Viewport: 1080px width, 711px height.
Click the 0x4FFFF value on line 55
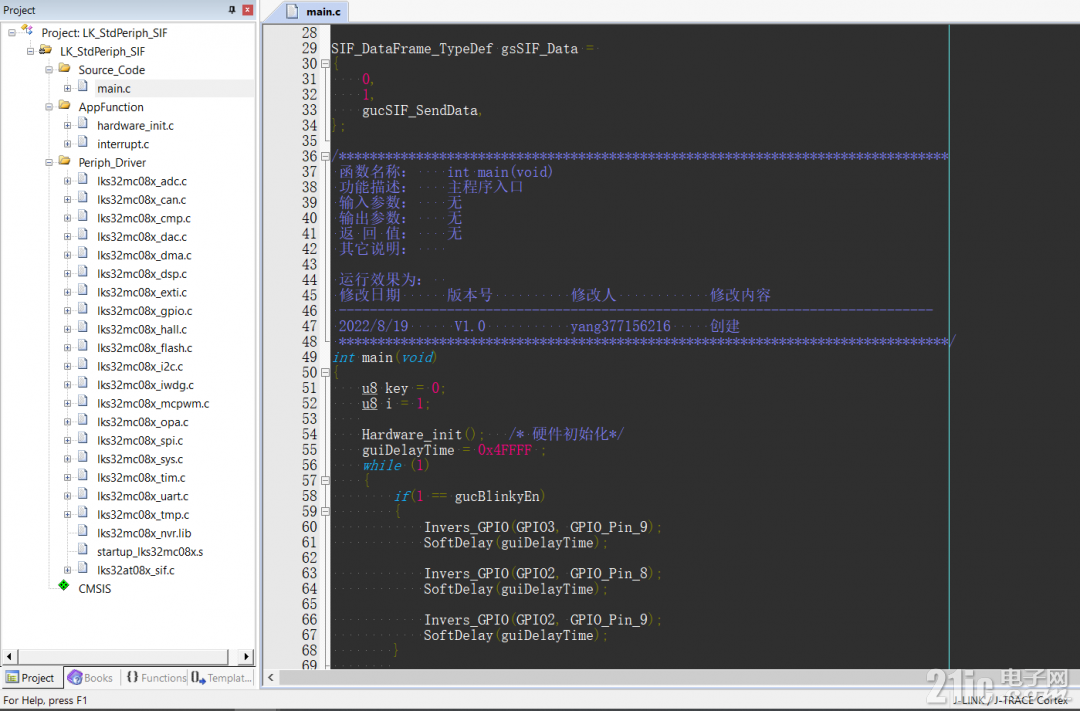click(505, 451)
